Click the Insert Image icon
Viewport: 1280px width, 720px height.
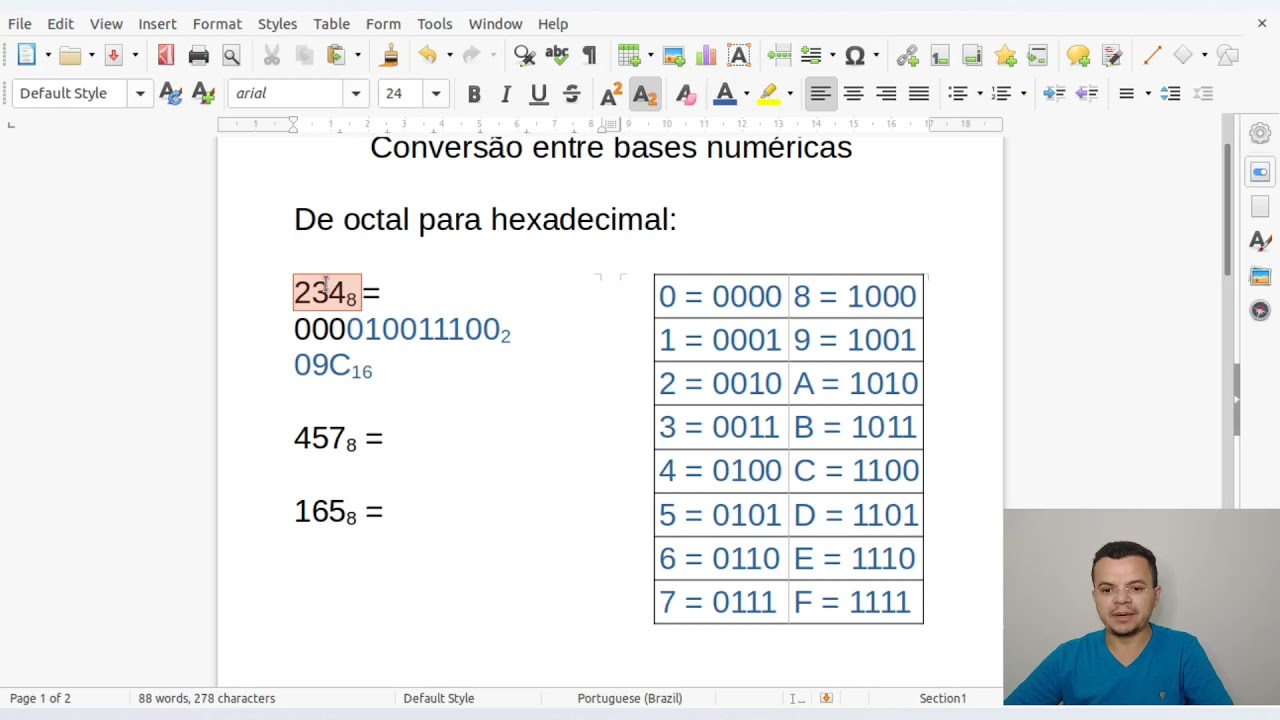[x=674, y=55]
